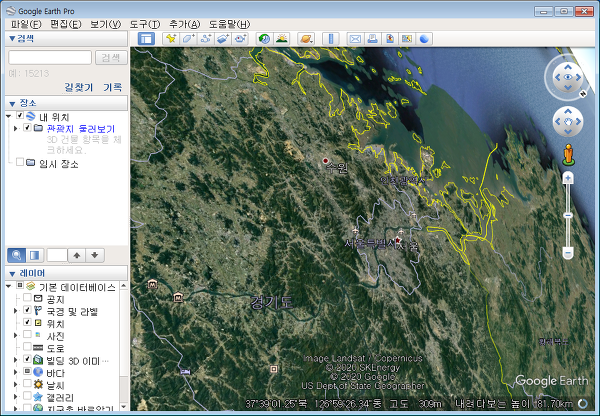Click the look-around eye joystick center
Viewport: 600px width, 416px height.
[x=568, y=78]
